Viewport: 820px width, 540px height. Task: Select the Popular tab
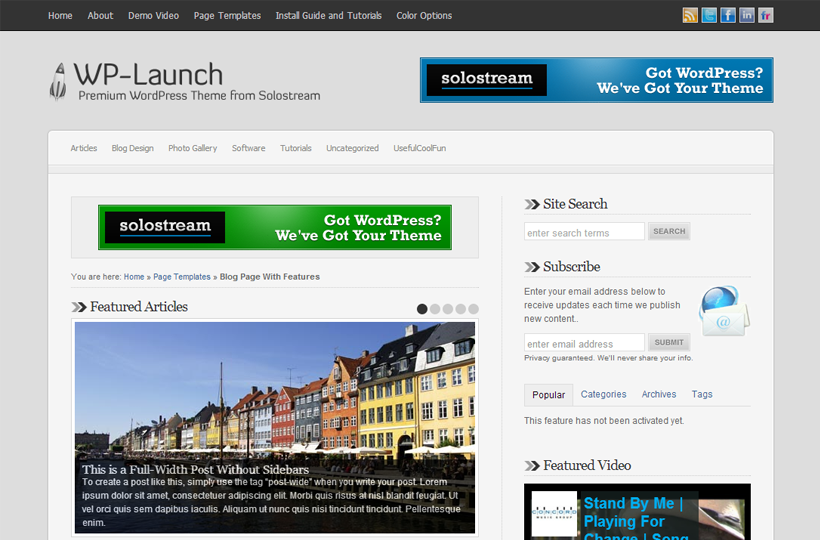(x=549, y=395)
